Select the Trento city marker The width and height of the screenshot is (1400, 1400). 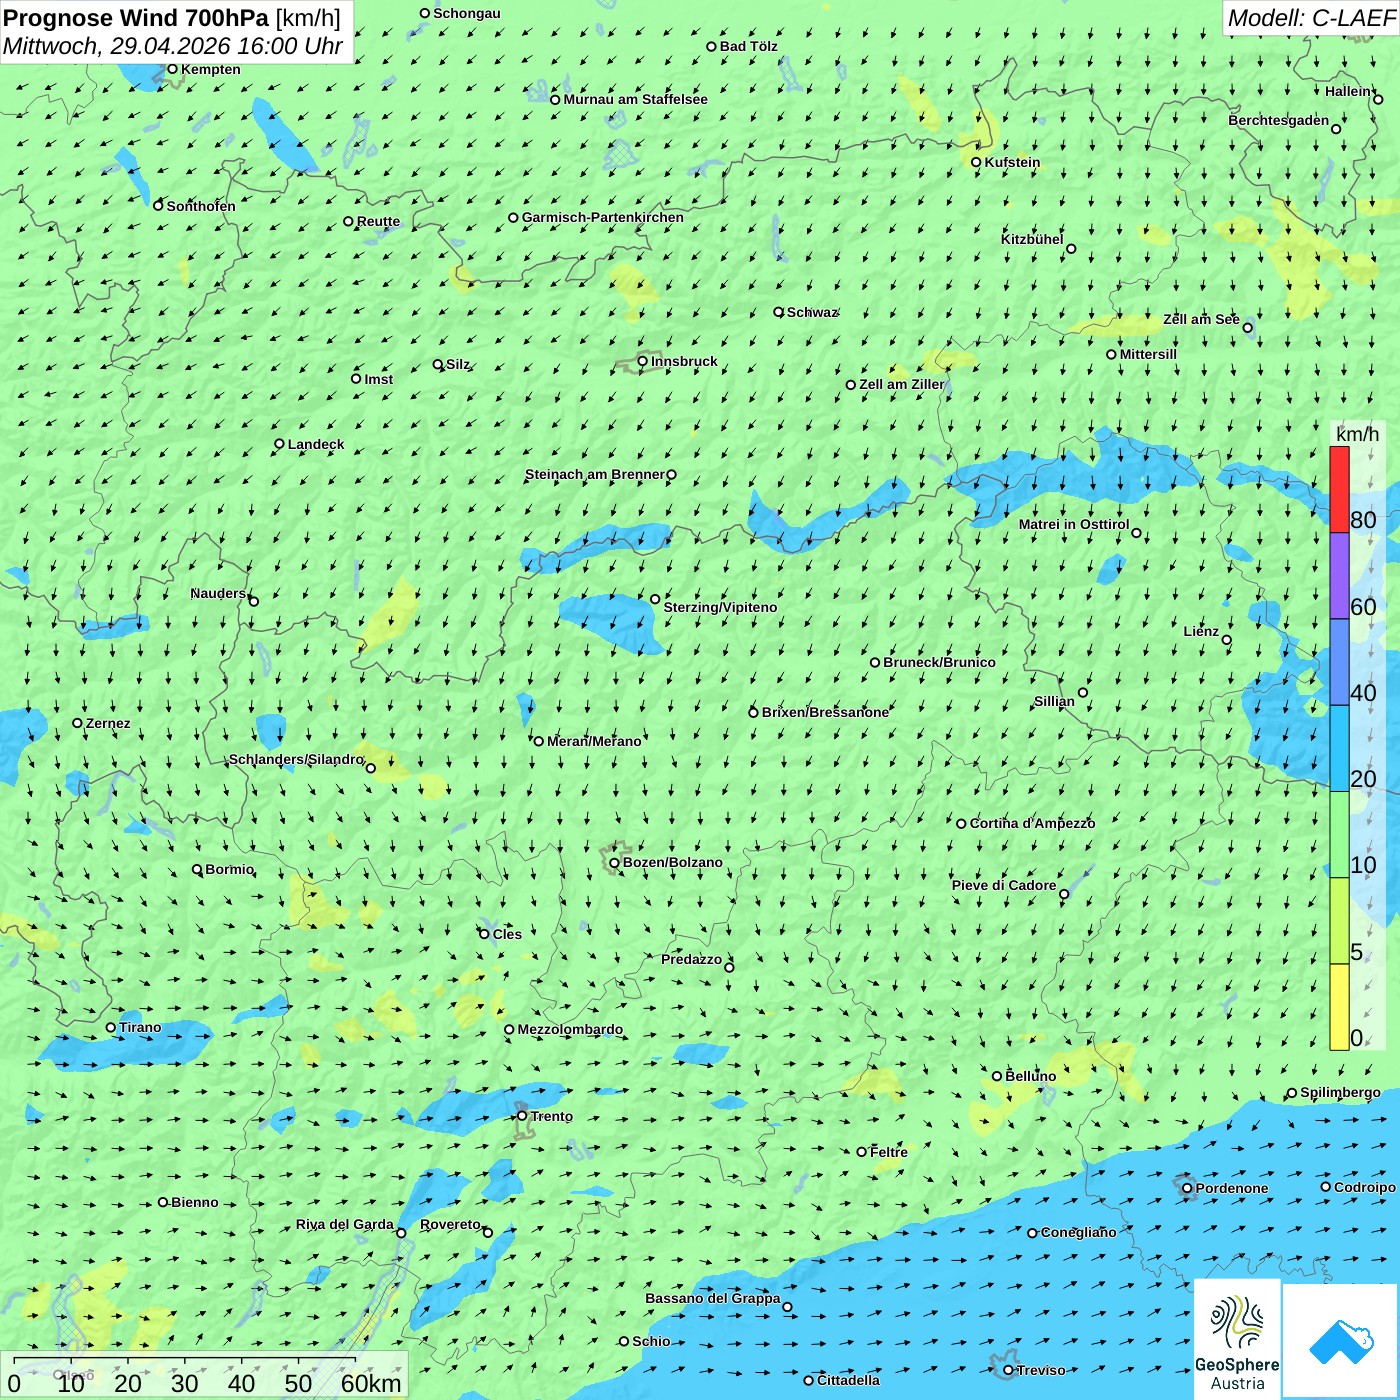tap(522, 1116)
